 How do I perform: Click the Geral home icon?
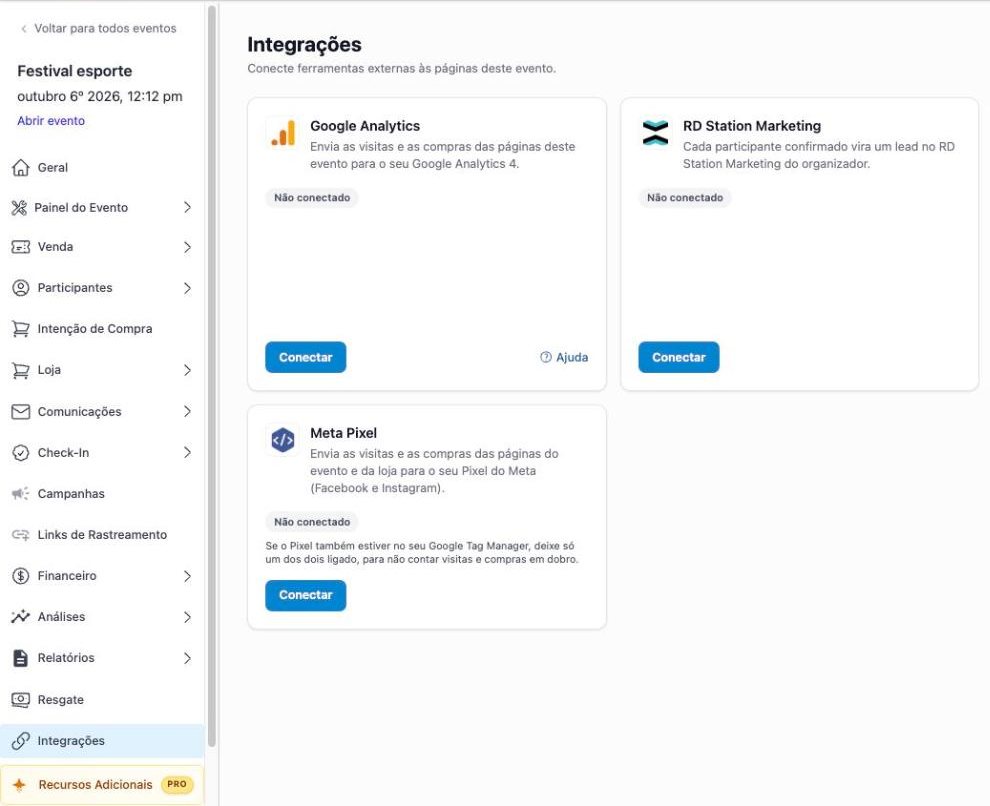point(21,167)
